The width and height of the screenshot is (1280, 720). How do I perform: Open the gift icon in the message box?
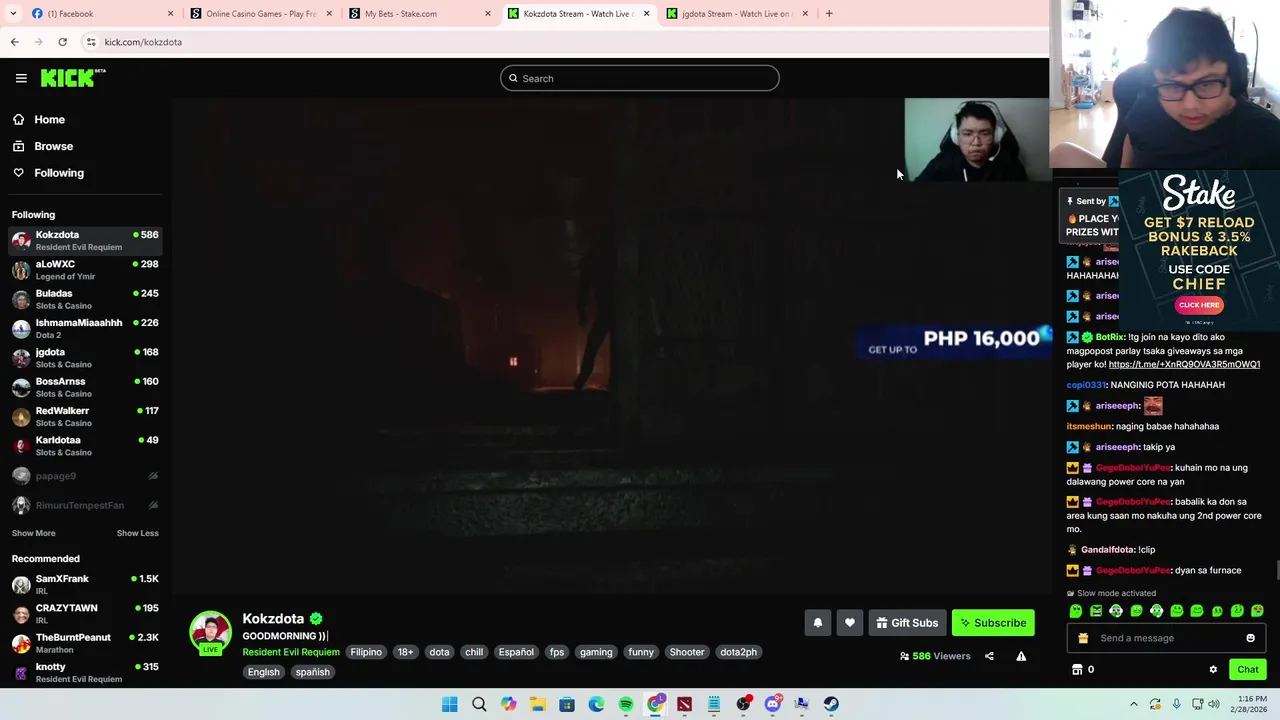[1083, 638]
